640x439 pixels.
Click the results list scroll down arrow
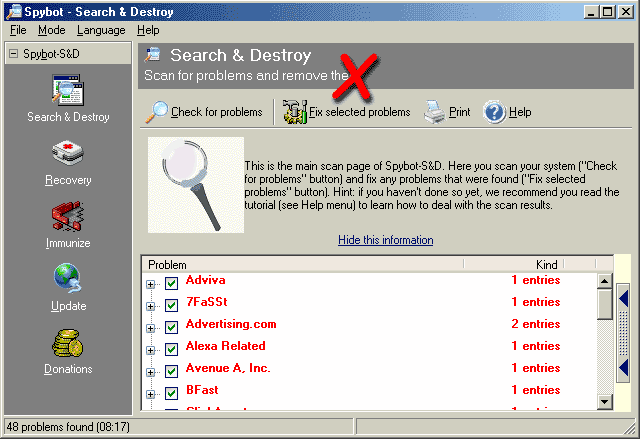pyautogui.click(x=604, y=401)
